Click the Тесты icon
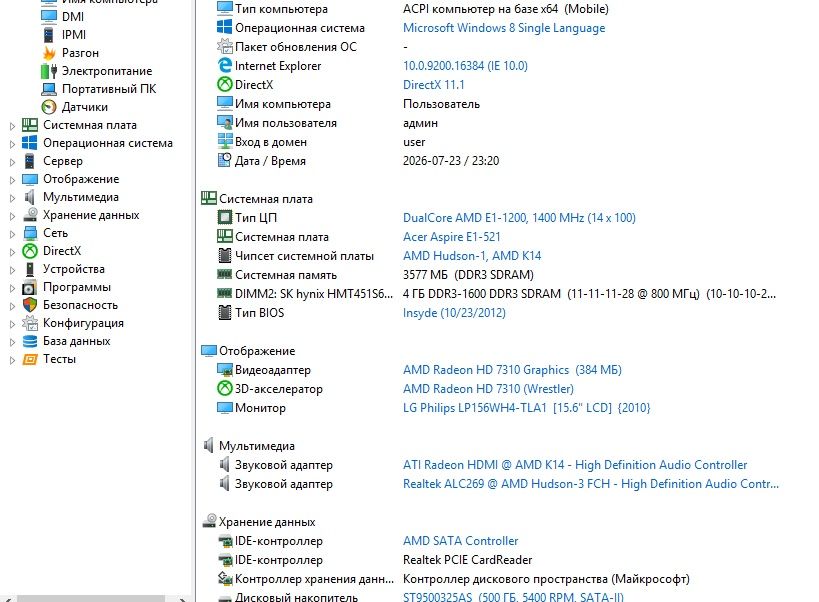The image size is (819, 602). pyautogui.click(x=30, y=359)
